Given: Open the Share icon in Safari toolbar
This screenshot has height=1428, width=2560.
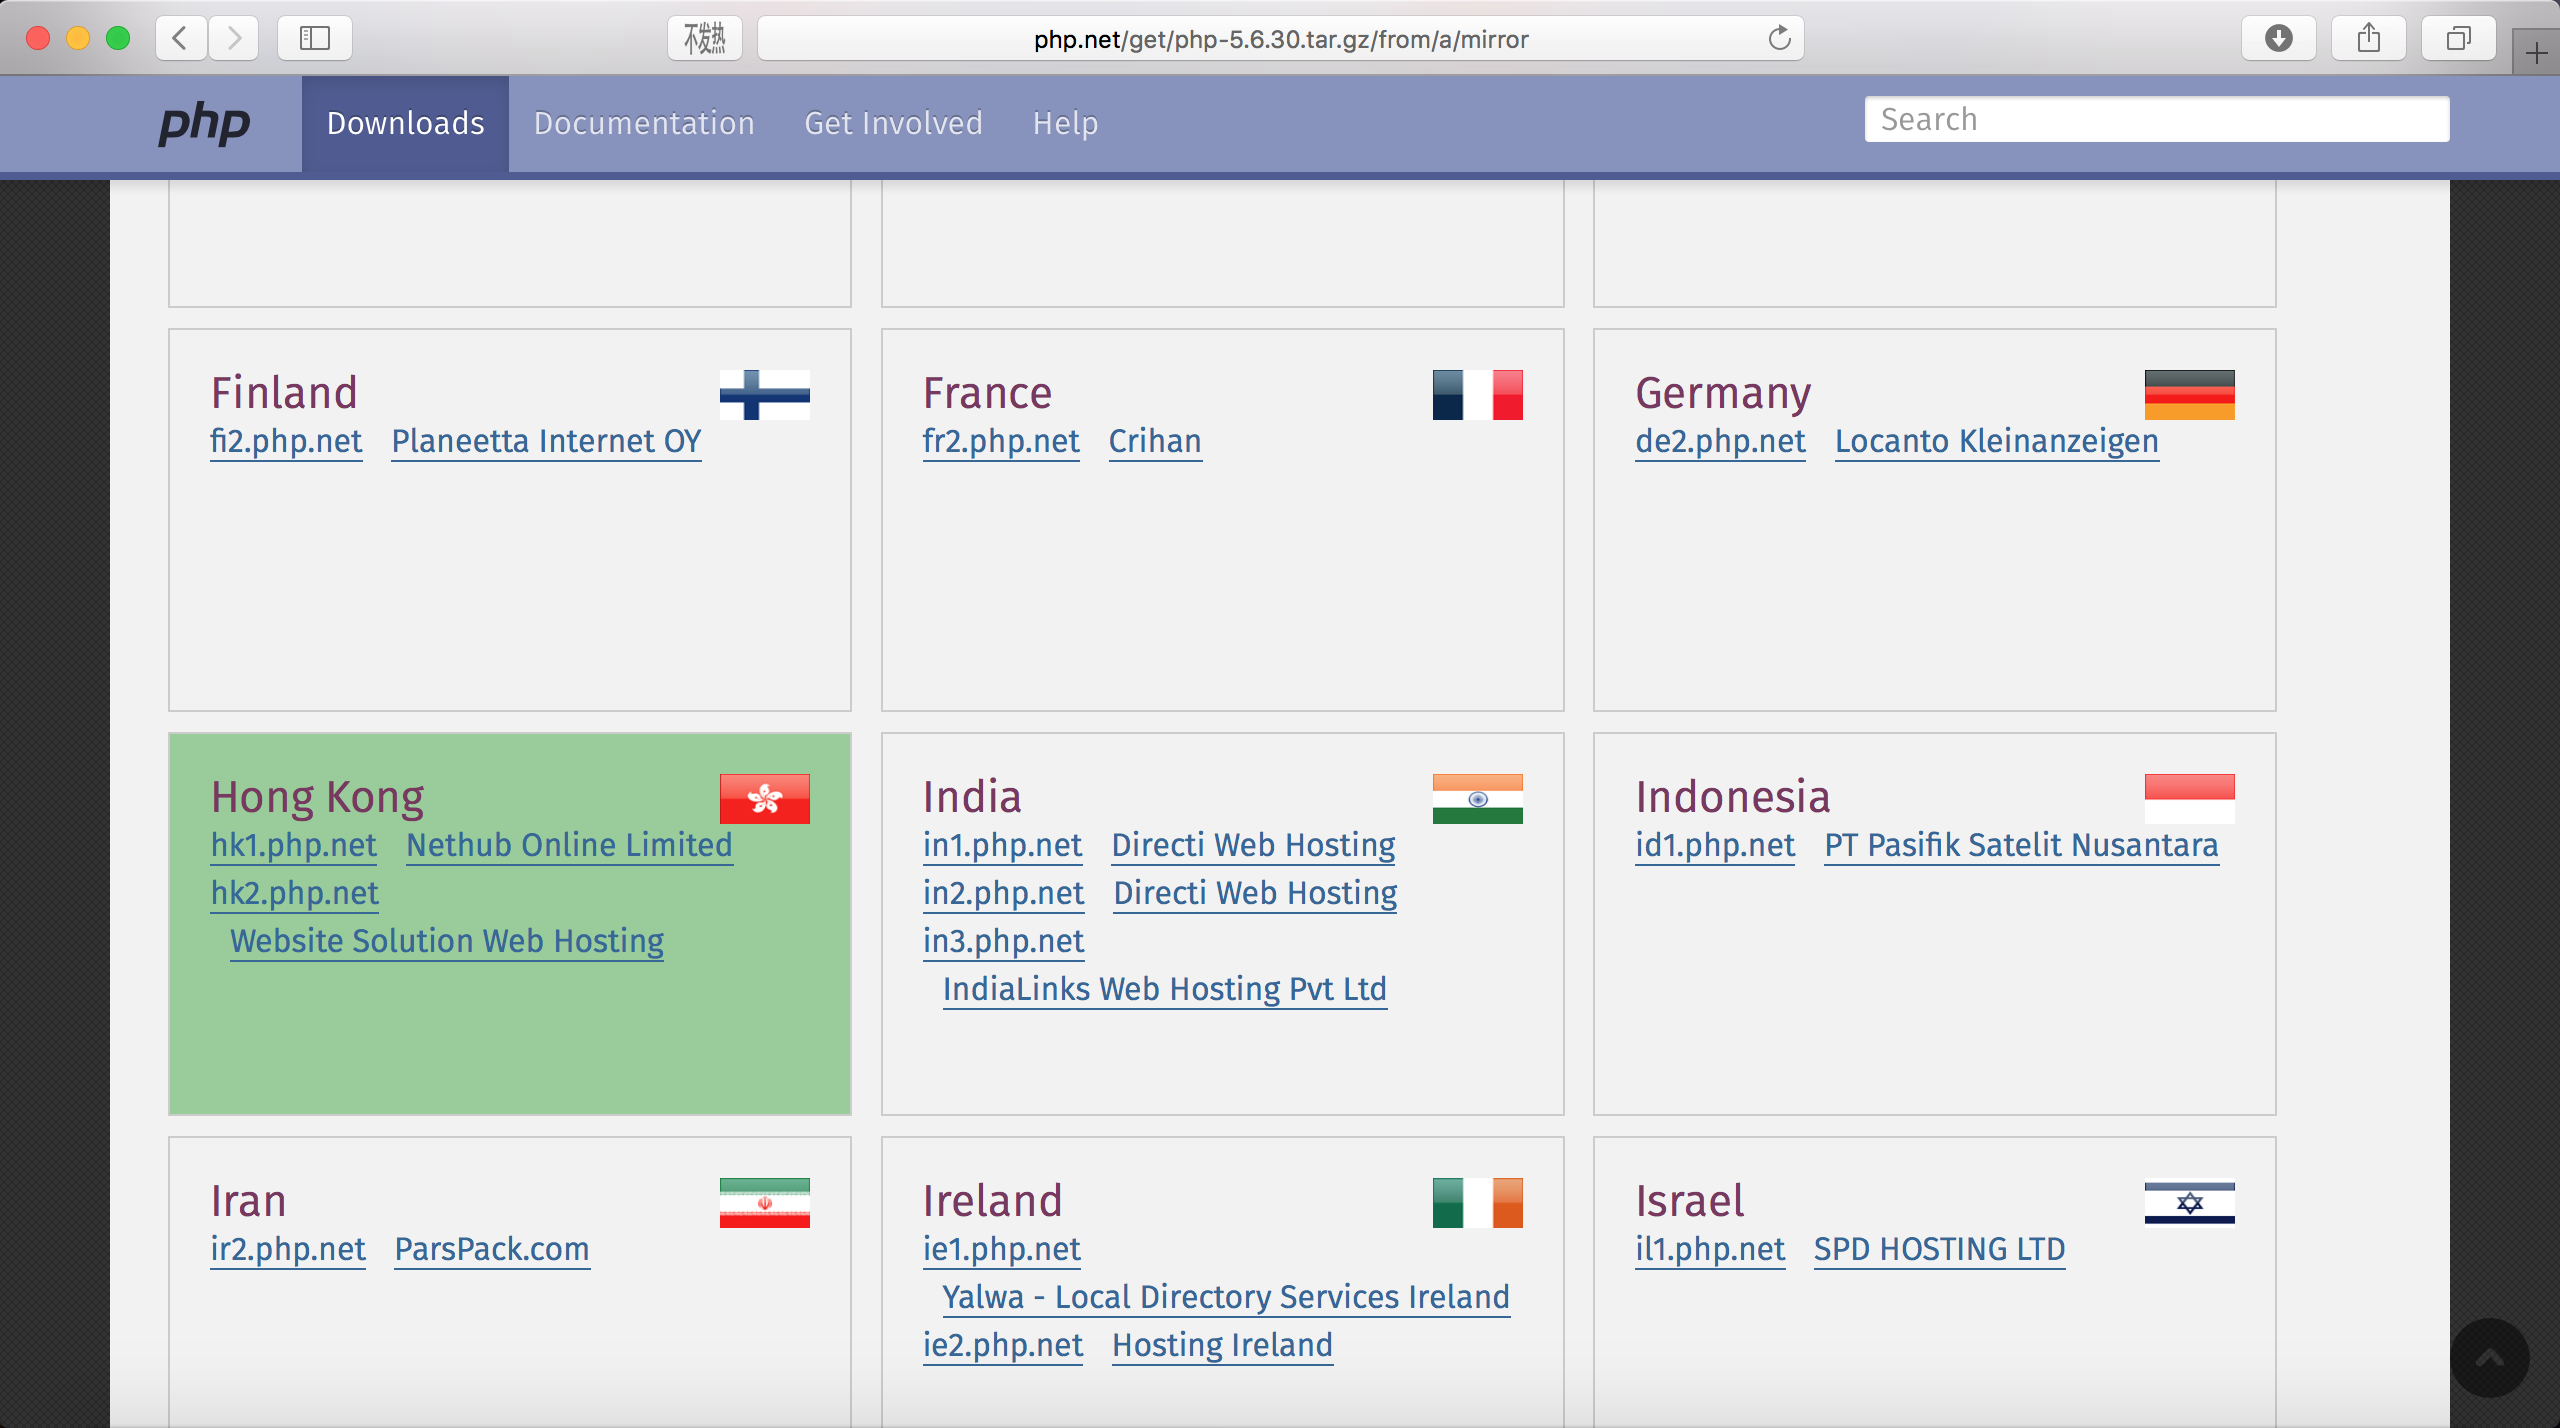Looking at the screenshot, I should [x=2368, y=38].
